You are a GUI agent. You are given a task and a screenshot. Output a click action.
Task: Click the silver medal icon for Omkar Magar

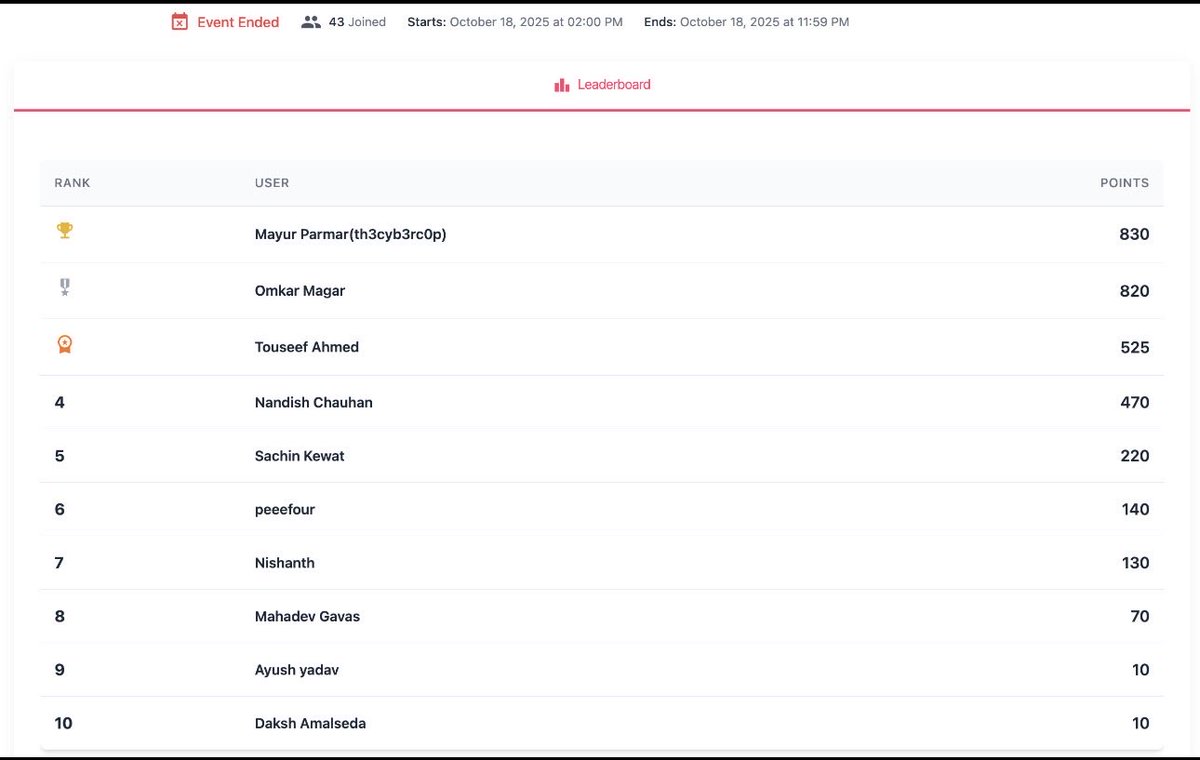64,288
